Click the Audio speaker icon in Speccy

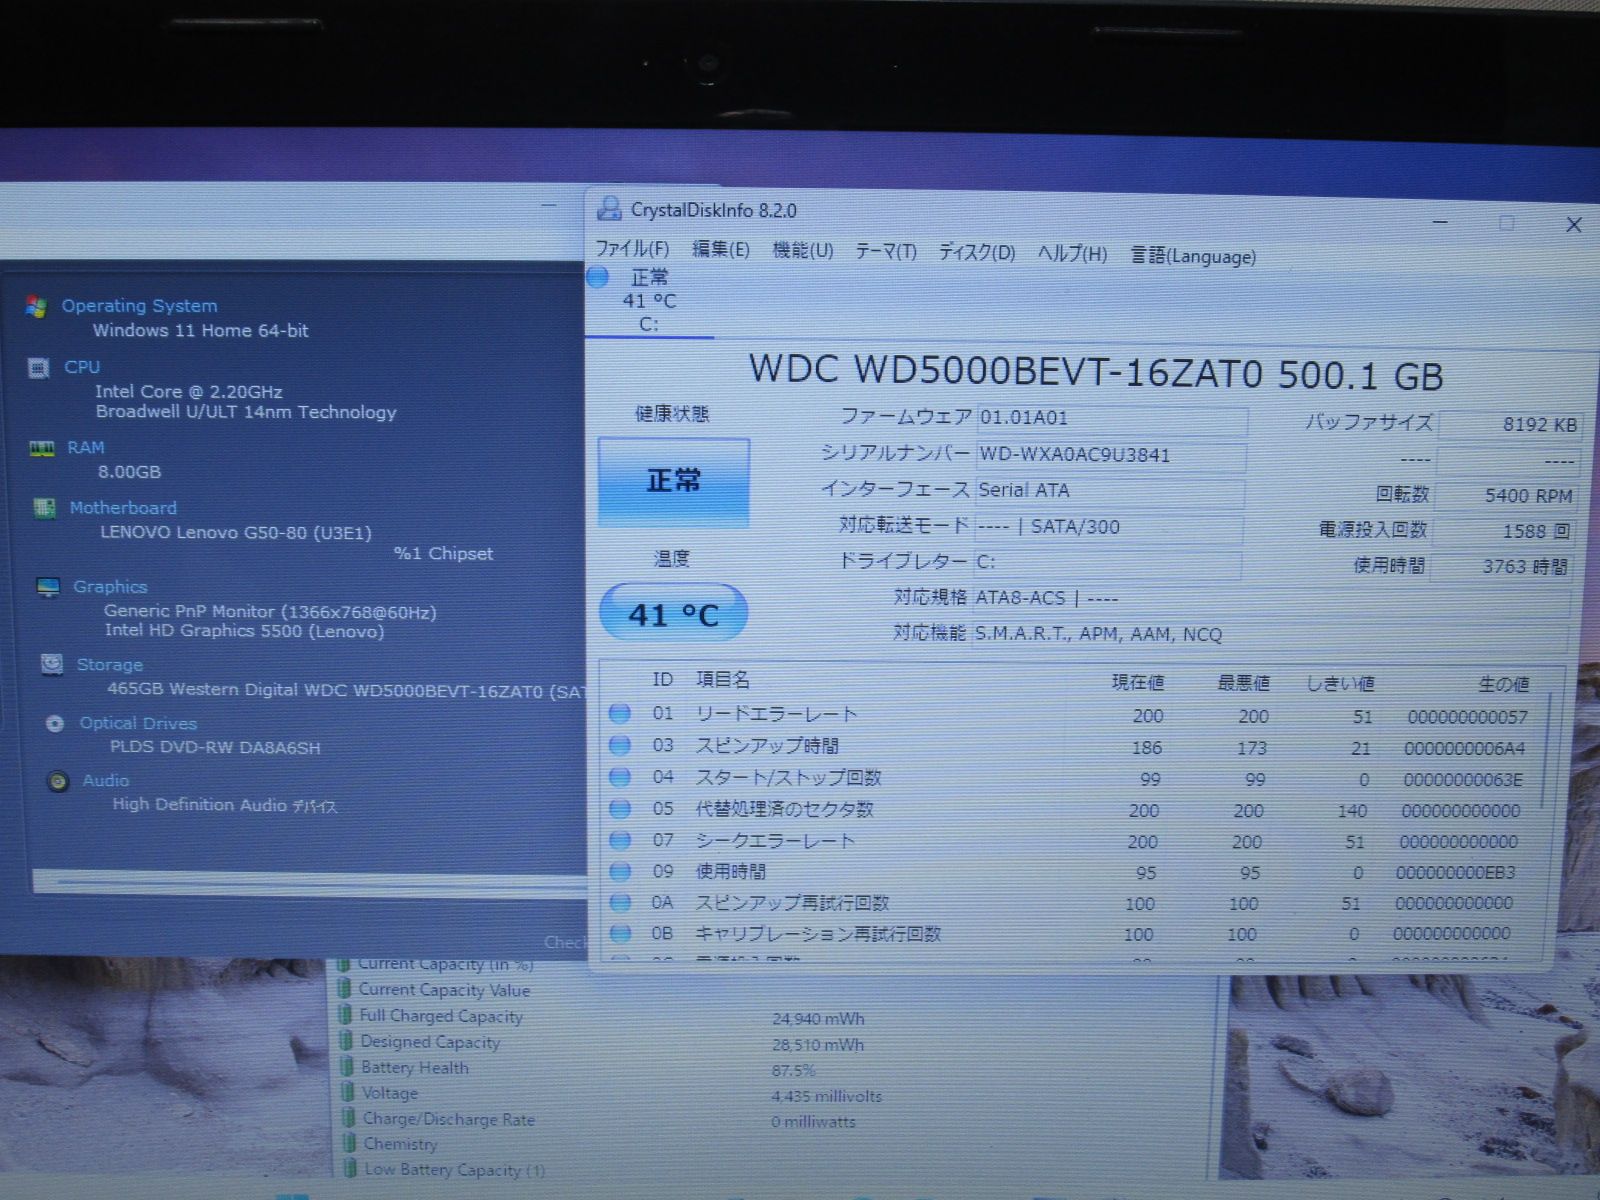tap(58, 781)
